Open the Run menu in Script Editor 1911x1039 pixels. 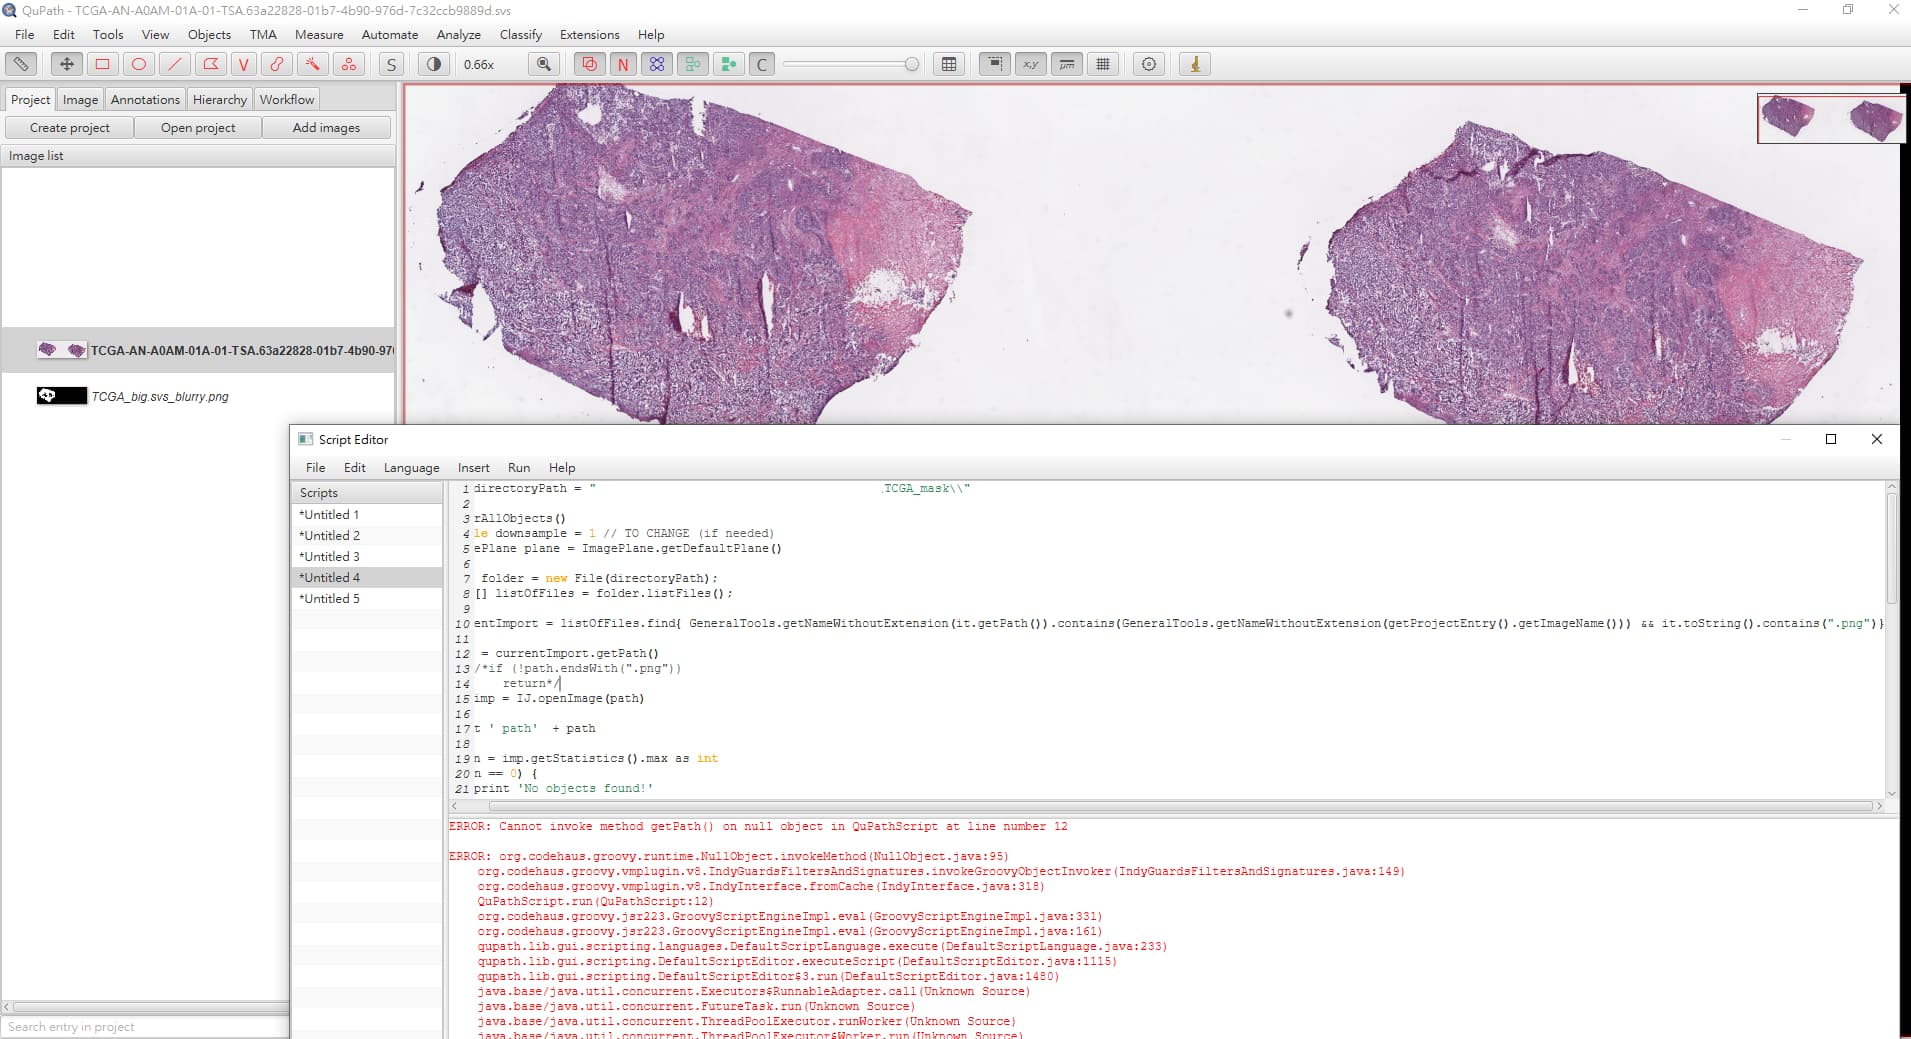pos(519,467)
